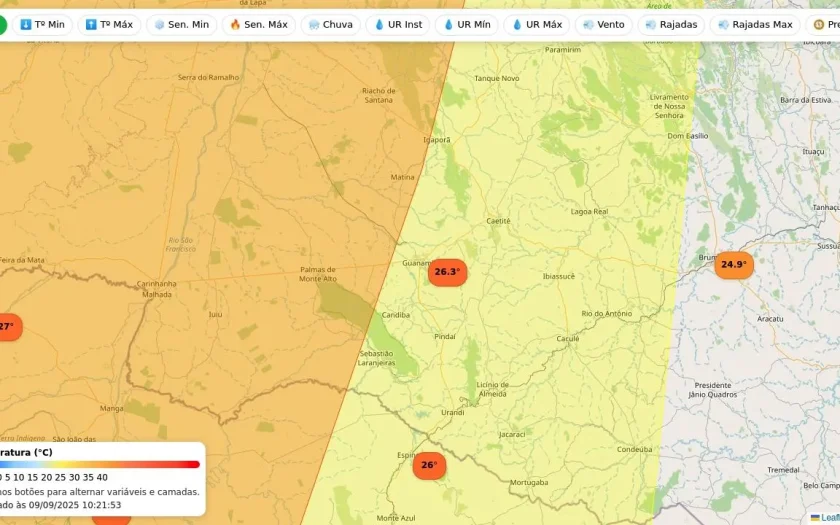Show UR Mín humidity layer

pyautogui.click(x=467, y=25)
